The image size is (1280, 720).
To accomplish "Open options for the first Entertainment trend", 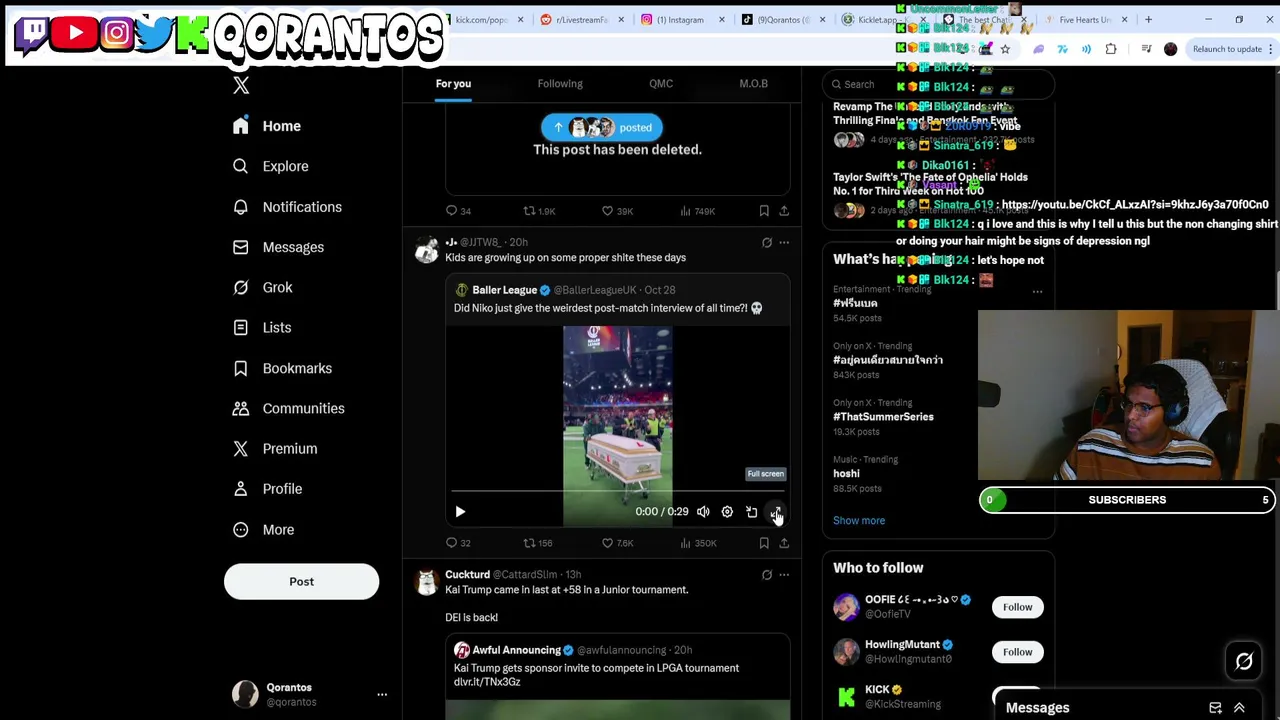I will (1037, 292).
